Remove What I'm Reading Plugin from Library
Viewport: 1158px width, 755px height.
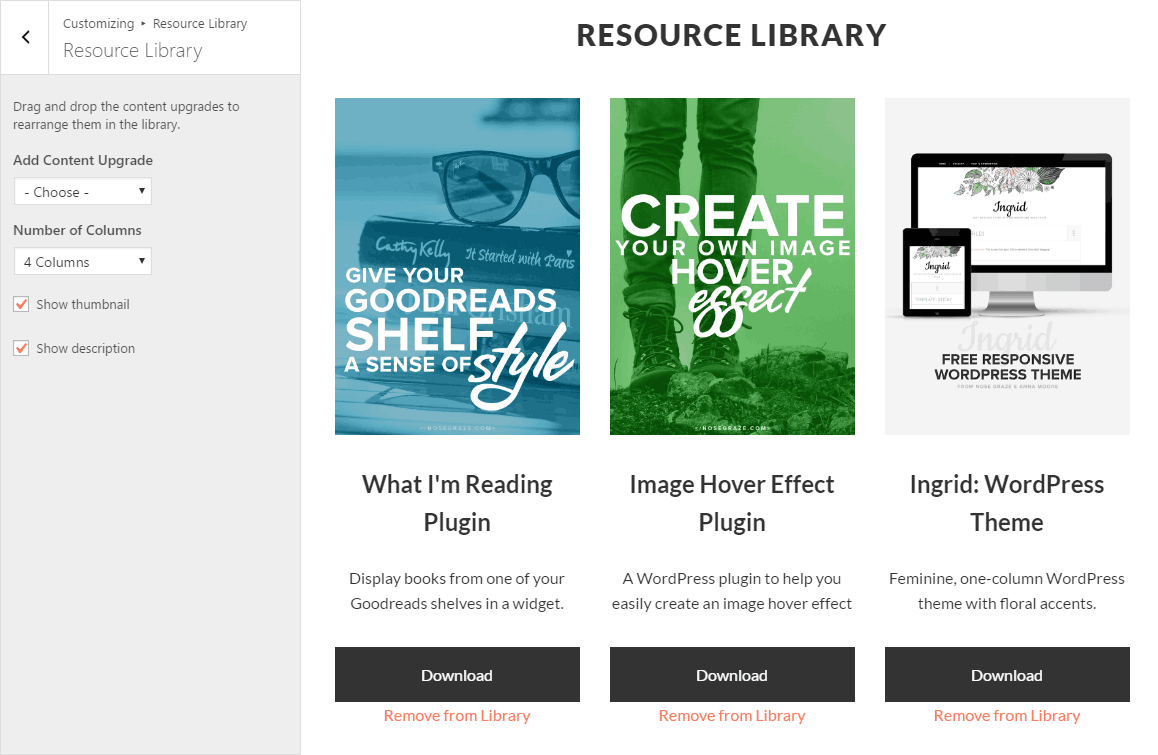point(457,715)
